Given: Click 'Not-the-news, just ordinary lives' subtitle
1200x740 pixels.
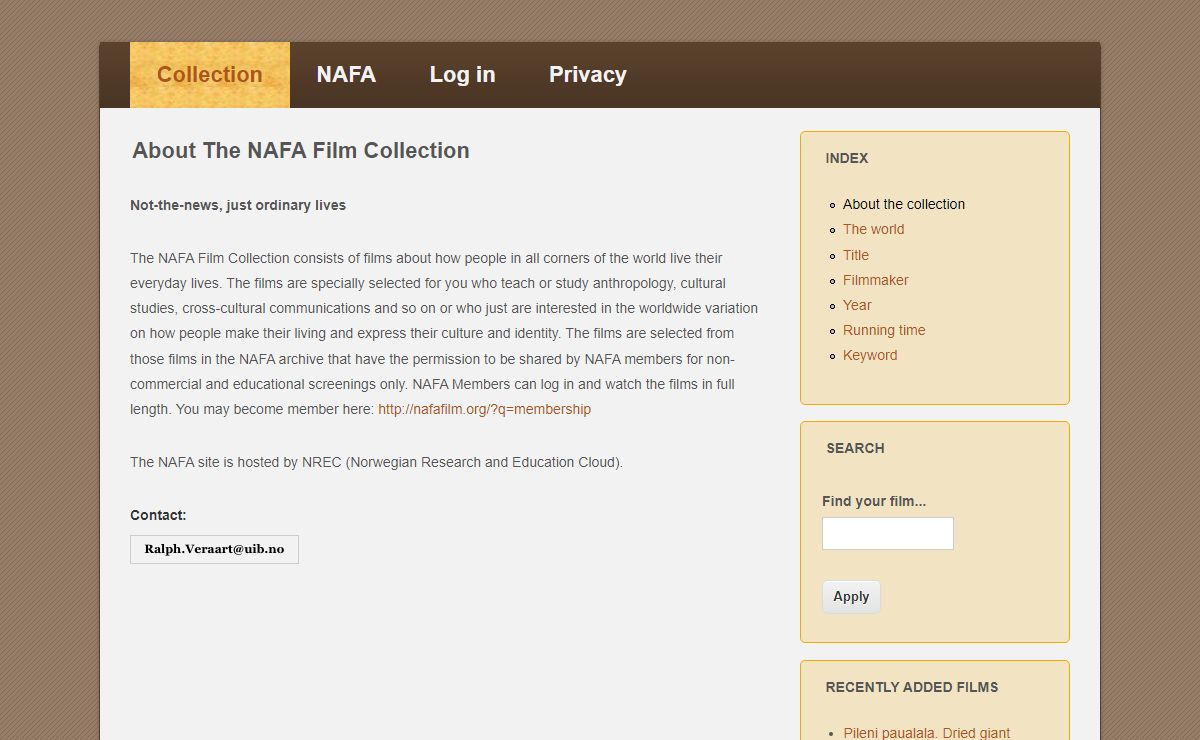Looking at the screenshot, I should tap(238, 205).
